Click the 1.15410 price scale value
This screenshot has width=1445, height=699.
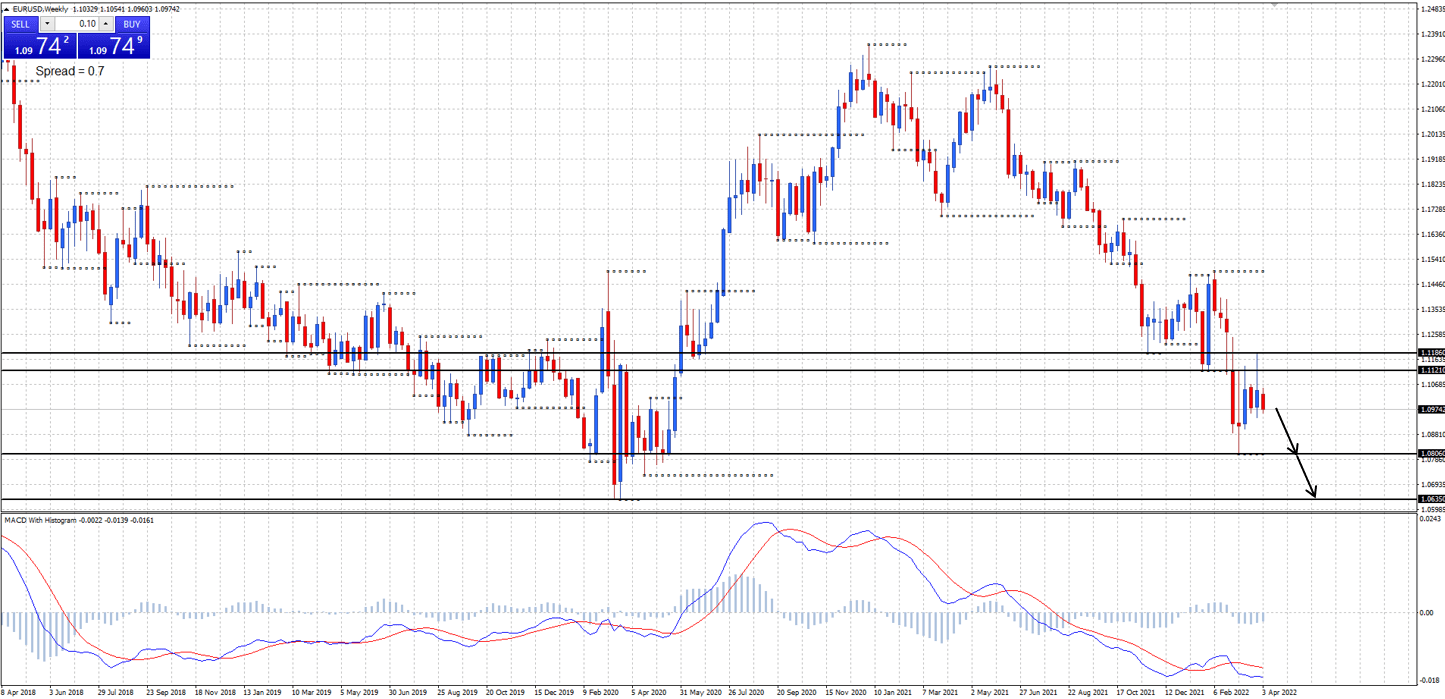pyautogui.click(x=1432, y=259)
